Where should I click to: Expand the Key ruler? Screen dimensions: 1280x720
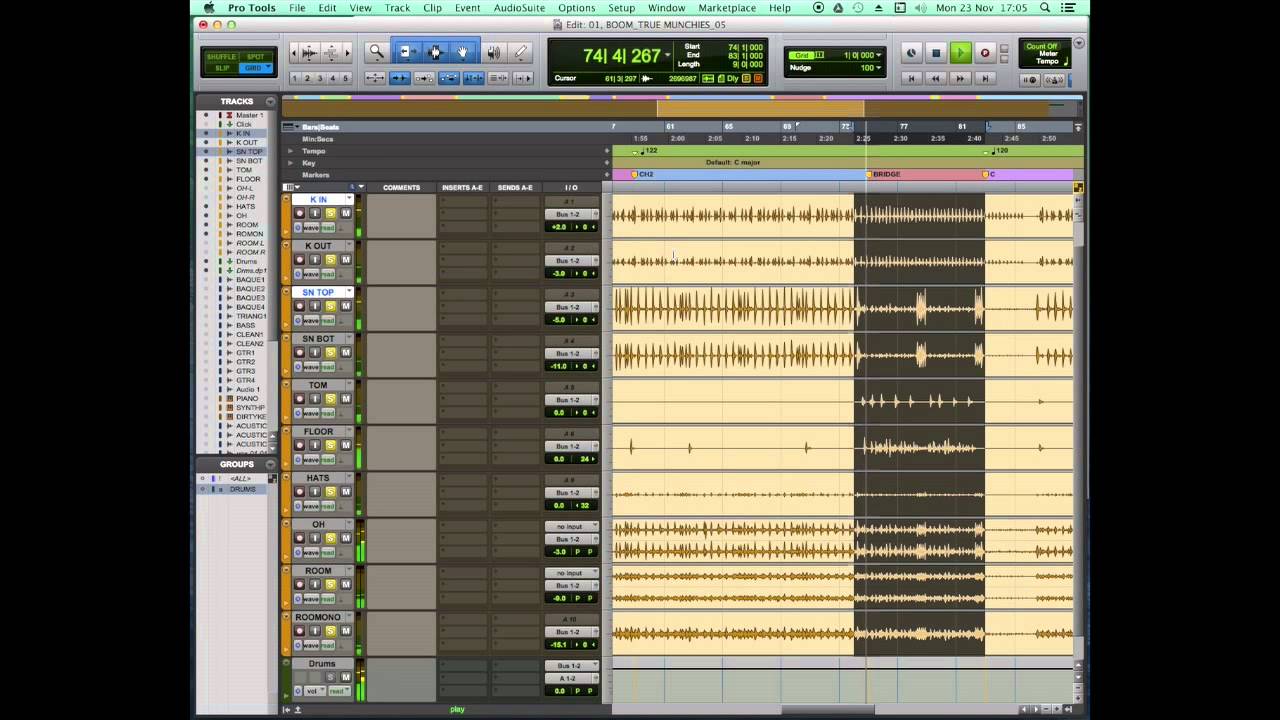[x=291, y=163]
